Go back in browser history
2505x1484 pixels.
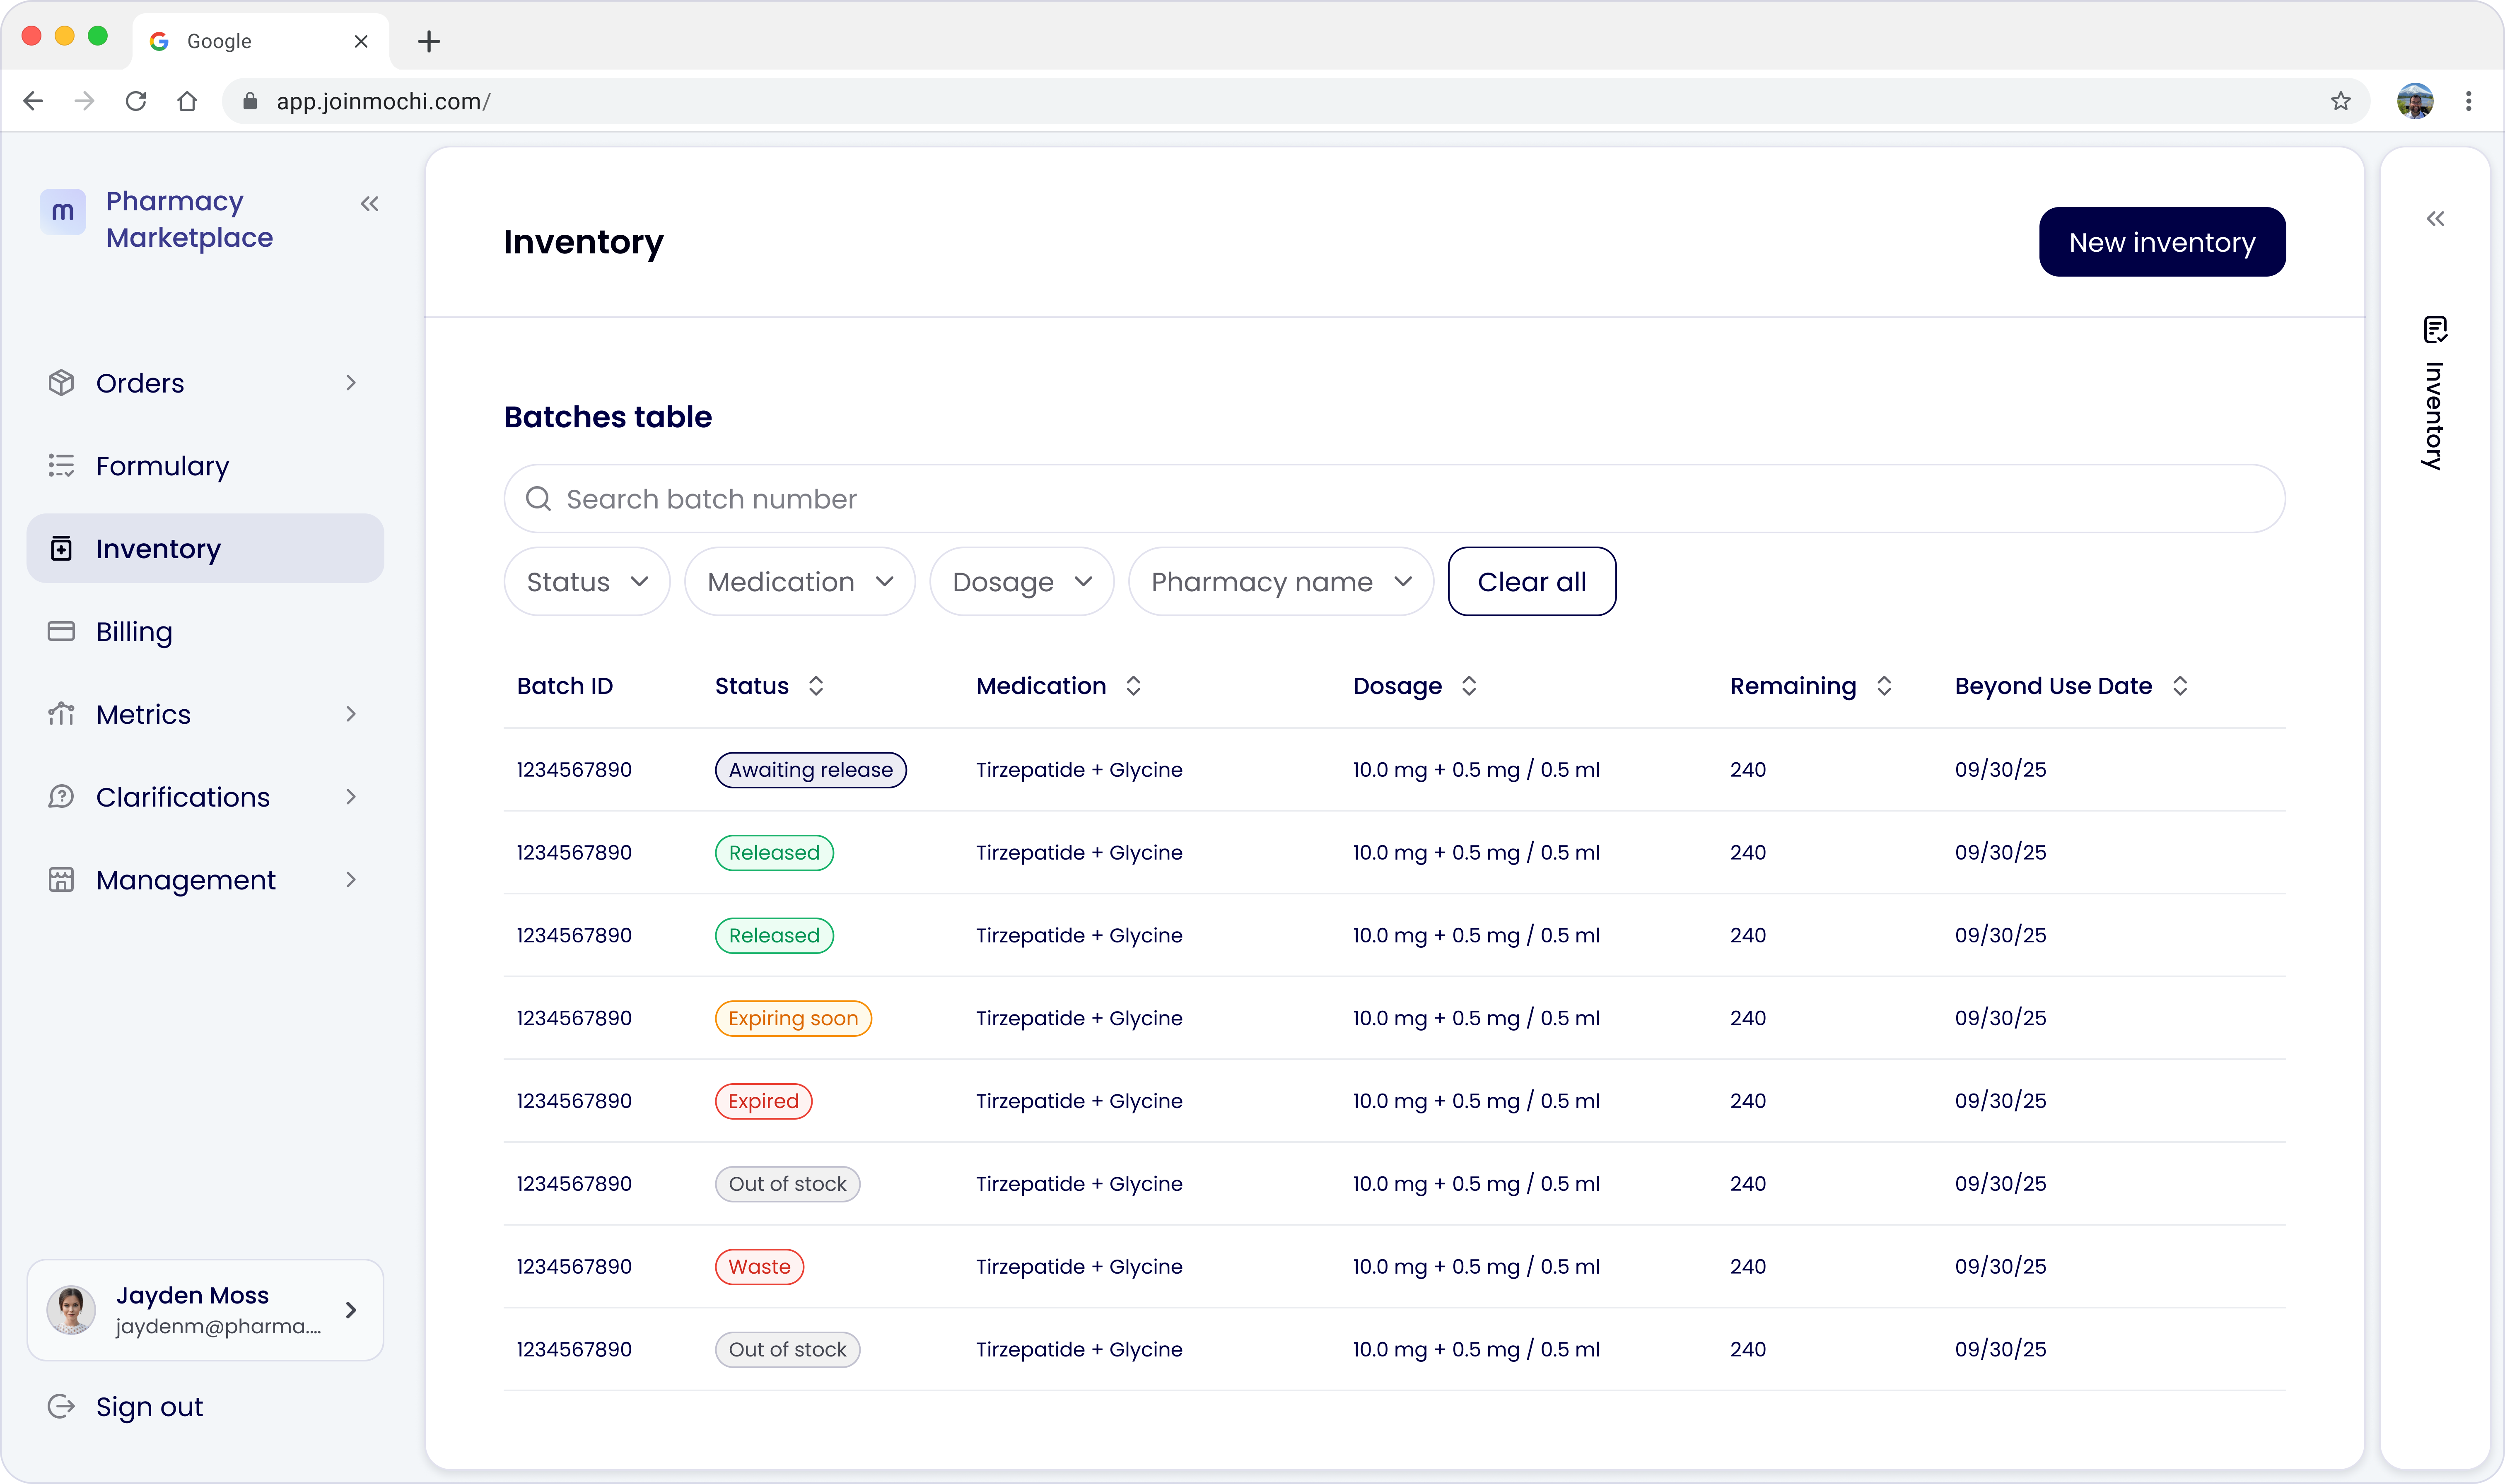[33, 101]
